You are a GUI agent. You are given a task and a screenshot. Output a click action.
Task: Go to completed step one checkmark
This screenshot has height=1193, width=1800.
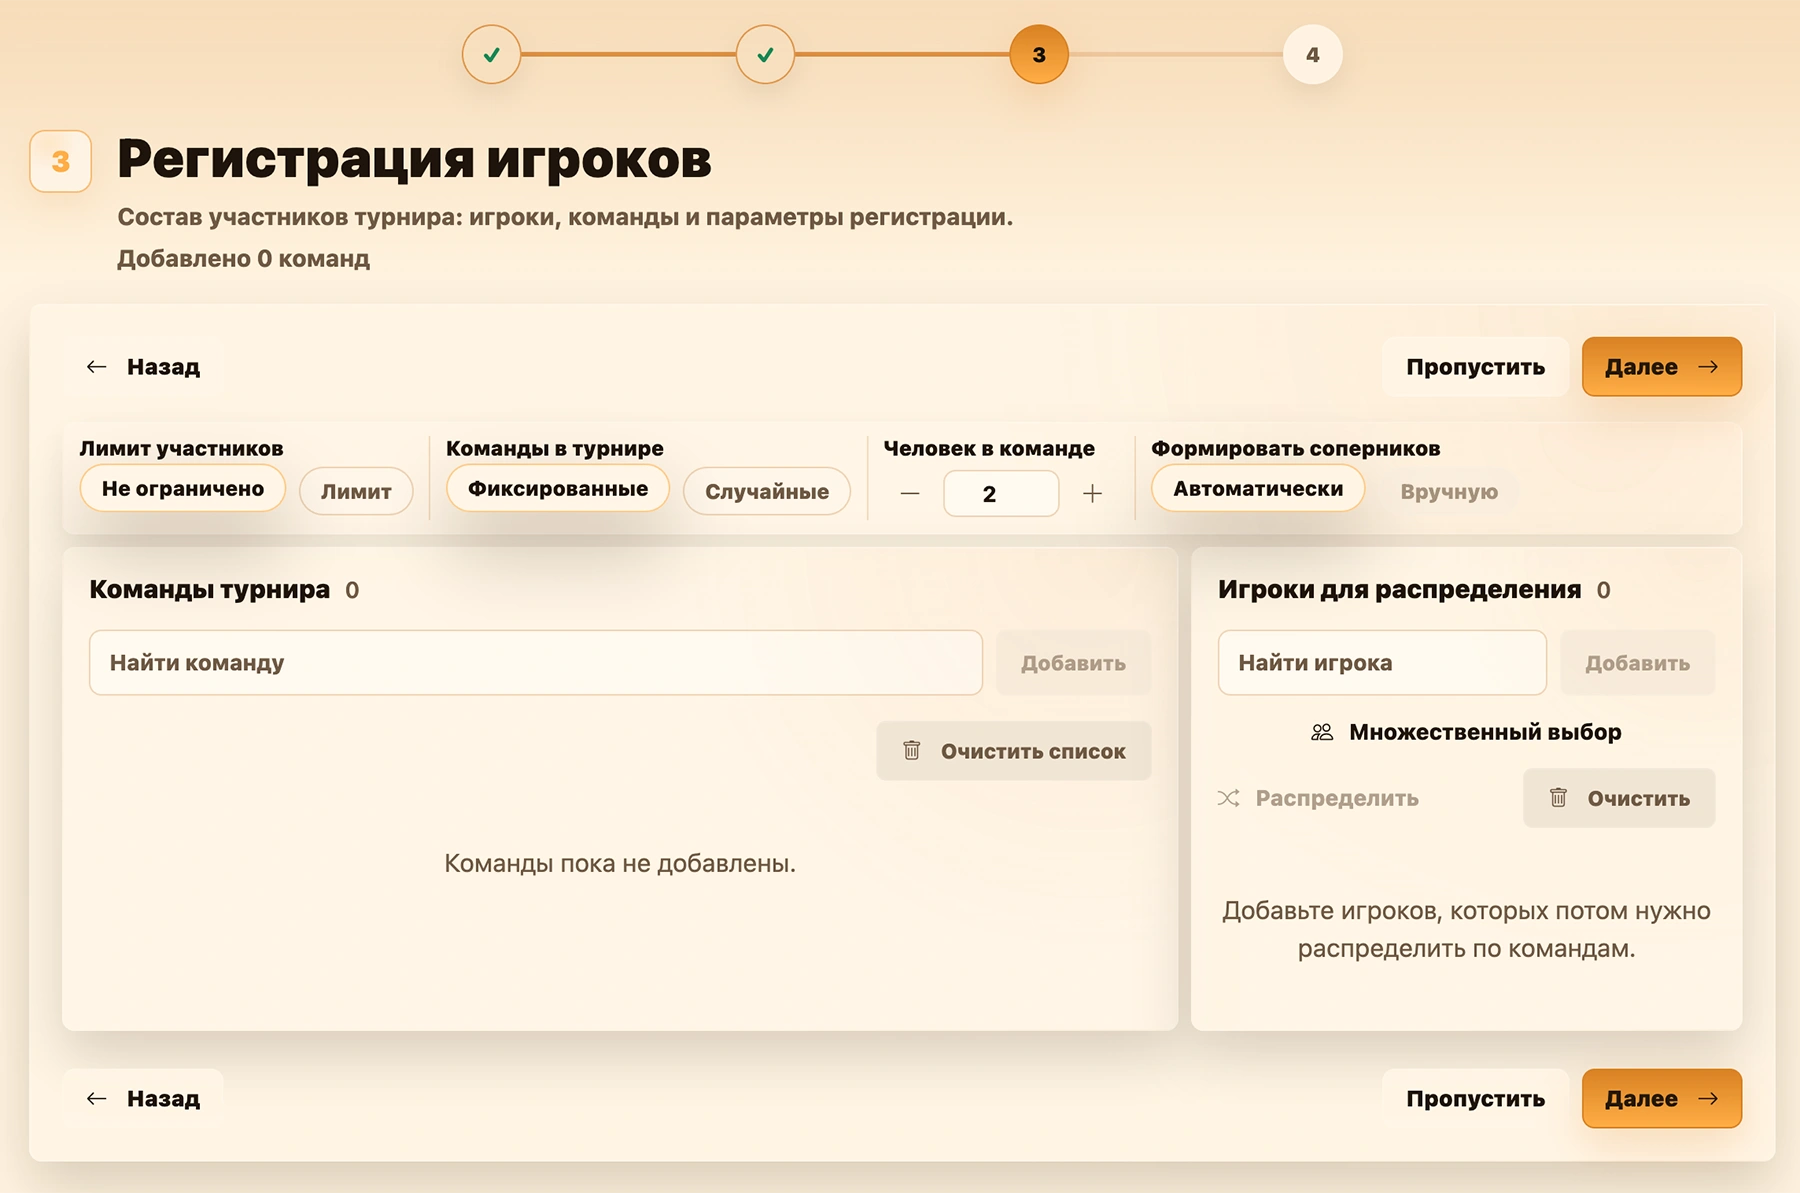point(491,55)
